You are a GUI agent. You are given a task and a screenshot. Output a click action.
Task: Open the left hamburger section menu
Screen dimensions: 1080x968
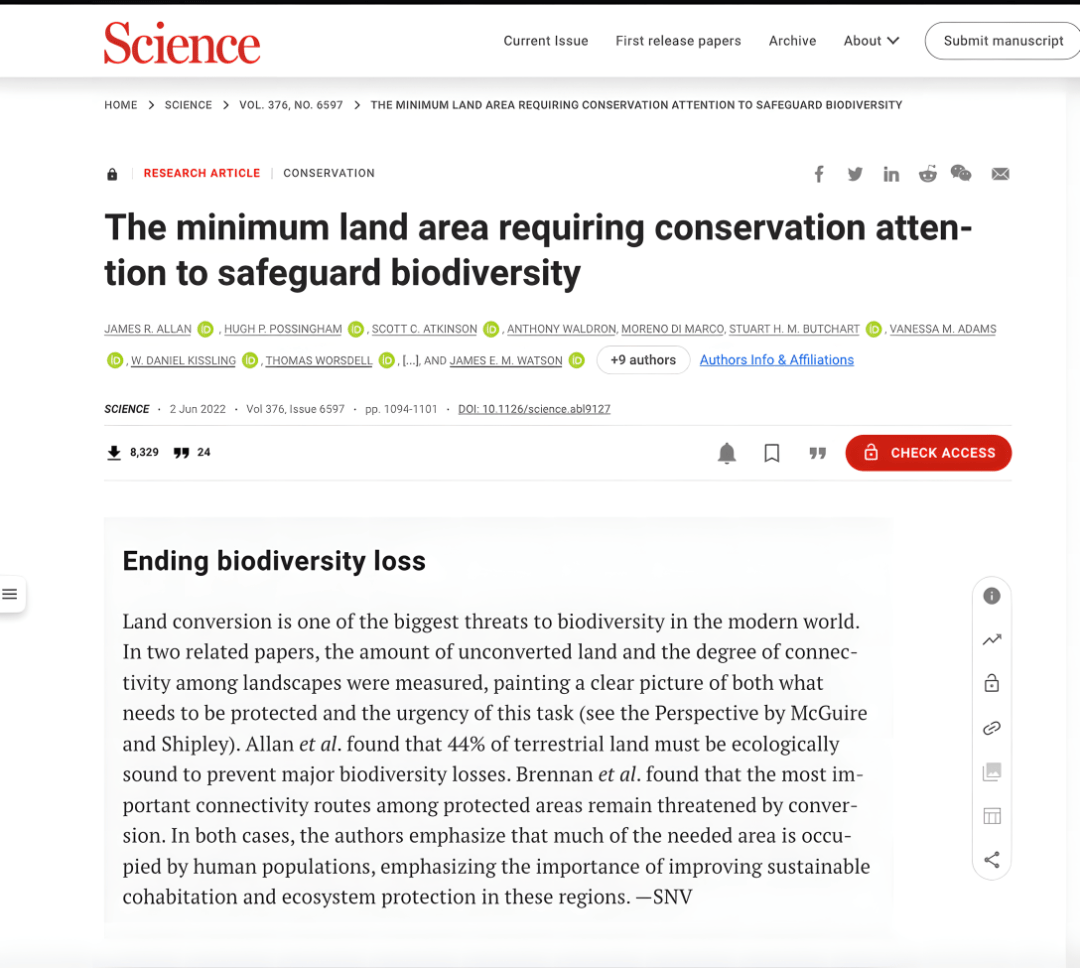coord(10,595)
